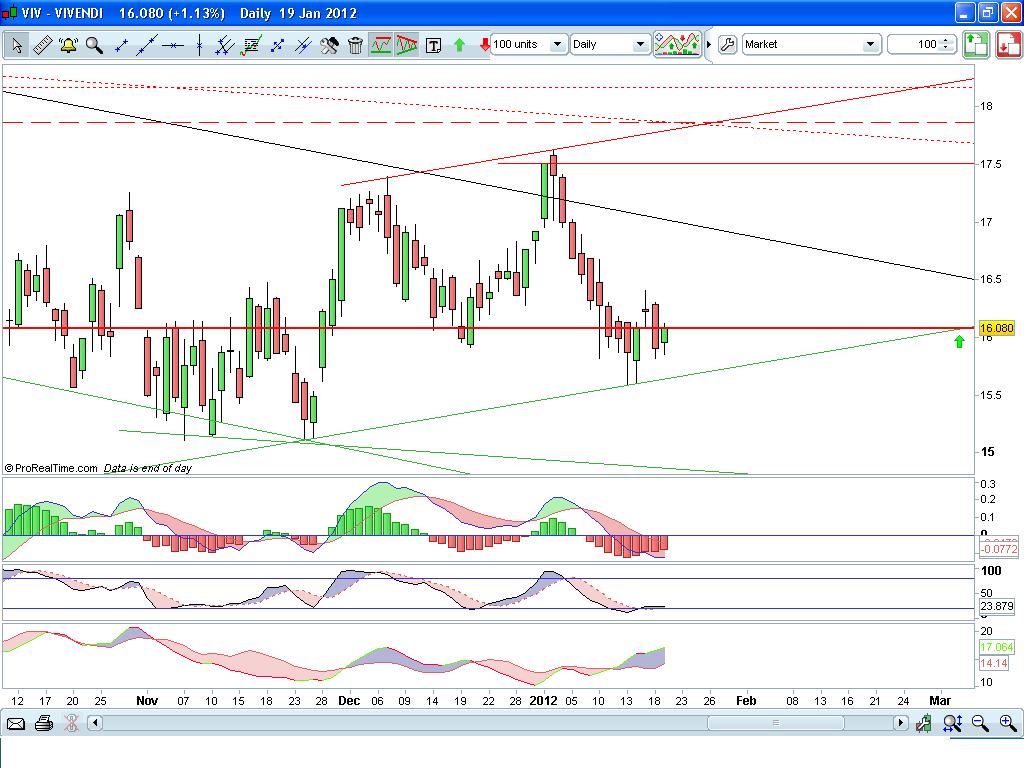This screenshot has height=768, width=1024.
Task: Choose the long trend line drawing tool
Action: coord(147,45)
